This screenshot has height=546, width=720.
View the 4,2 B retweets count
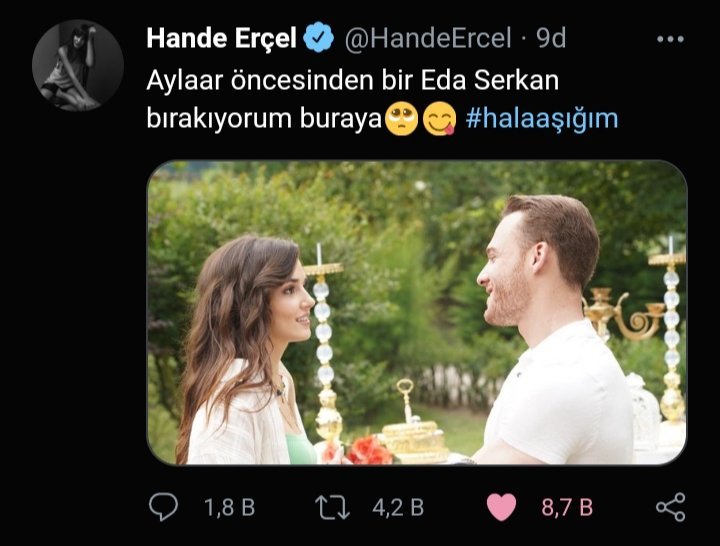click(x=398, y=507)
